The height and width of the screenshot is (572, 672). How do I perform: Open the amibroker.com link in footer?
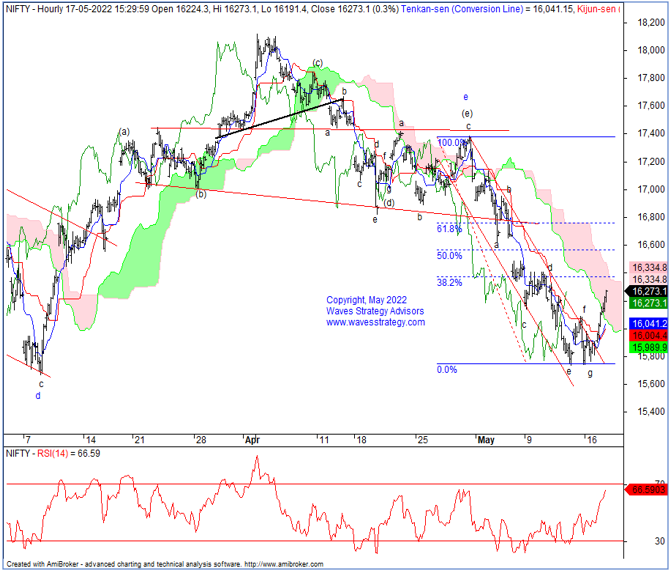tap(284, 565)
